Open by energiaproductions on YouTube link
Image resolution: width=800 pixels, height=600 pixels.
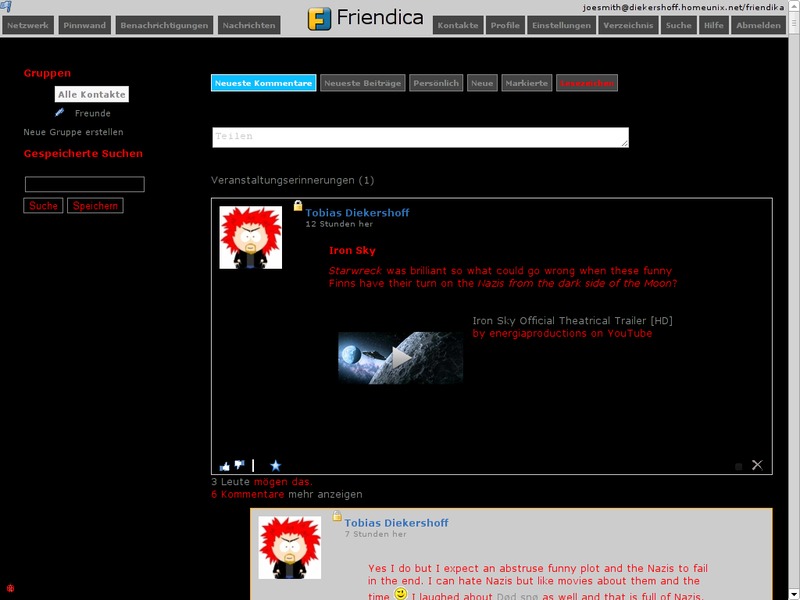[x=562, y=333]
